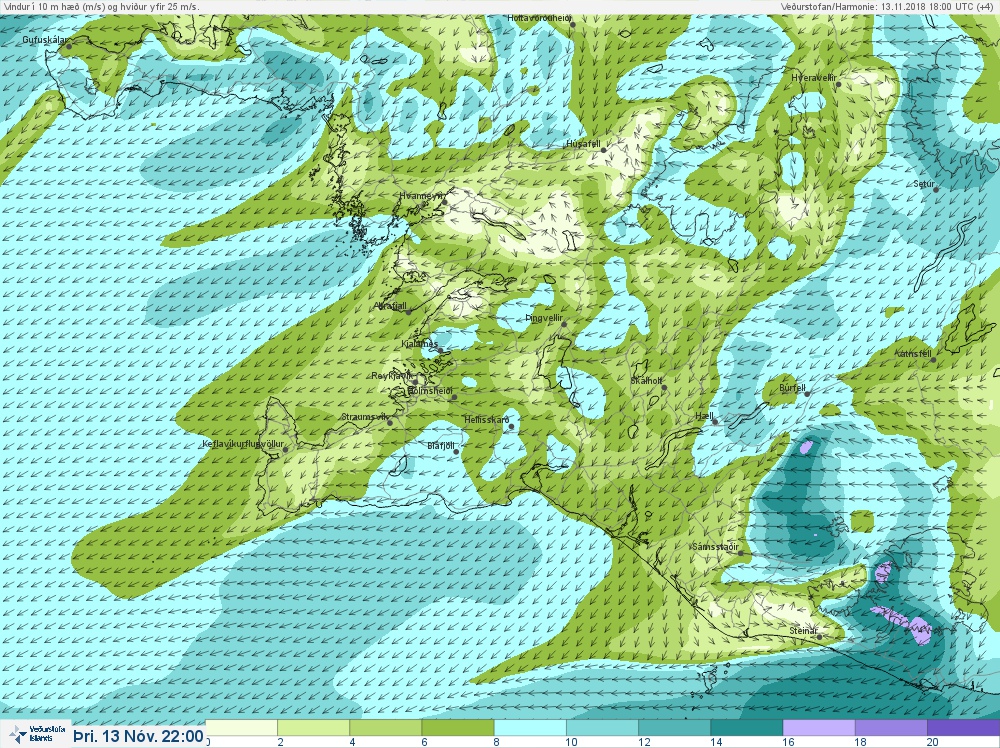Click the light cyan 8–10 m/s legend swatch
This screenshot has height=748, width=1000.
530,728
